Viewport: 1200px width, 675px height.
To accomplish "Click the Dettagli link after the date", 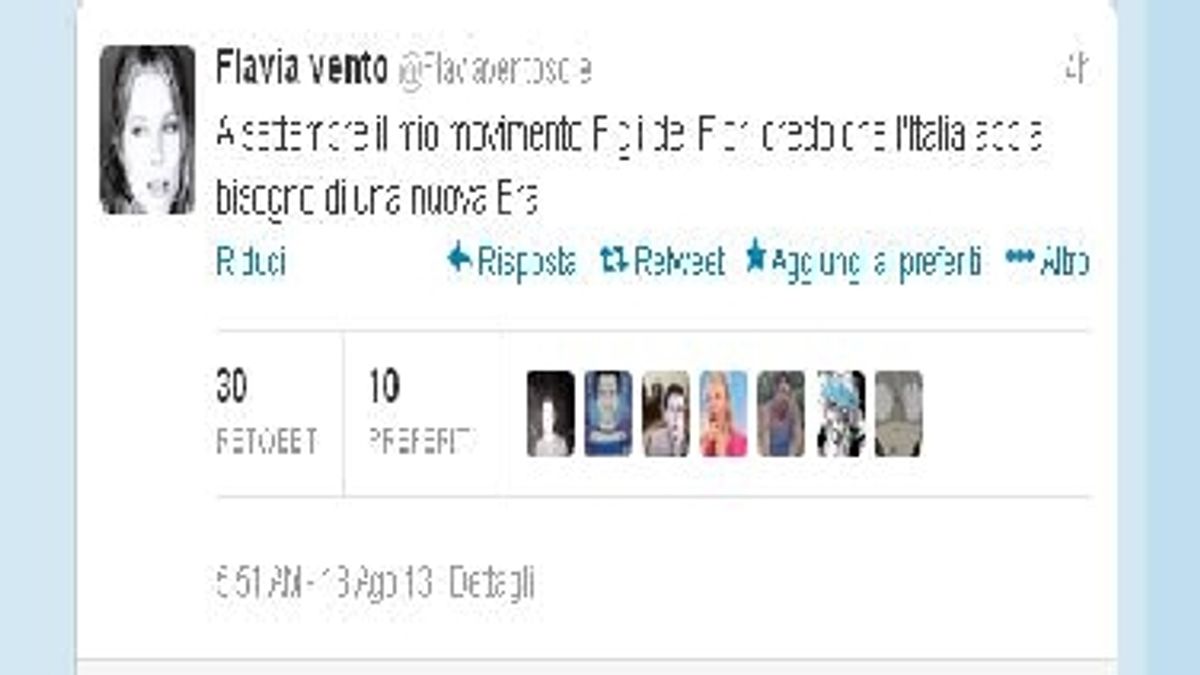I will [x=491, y=582].
